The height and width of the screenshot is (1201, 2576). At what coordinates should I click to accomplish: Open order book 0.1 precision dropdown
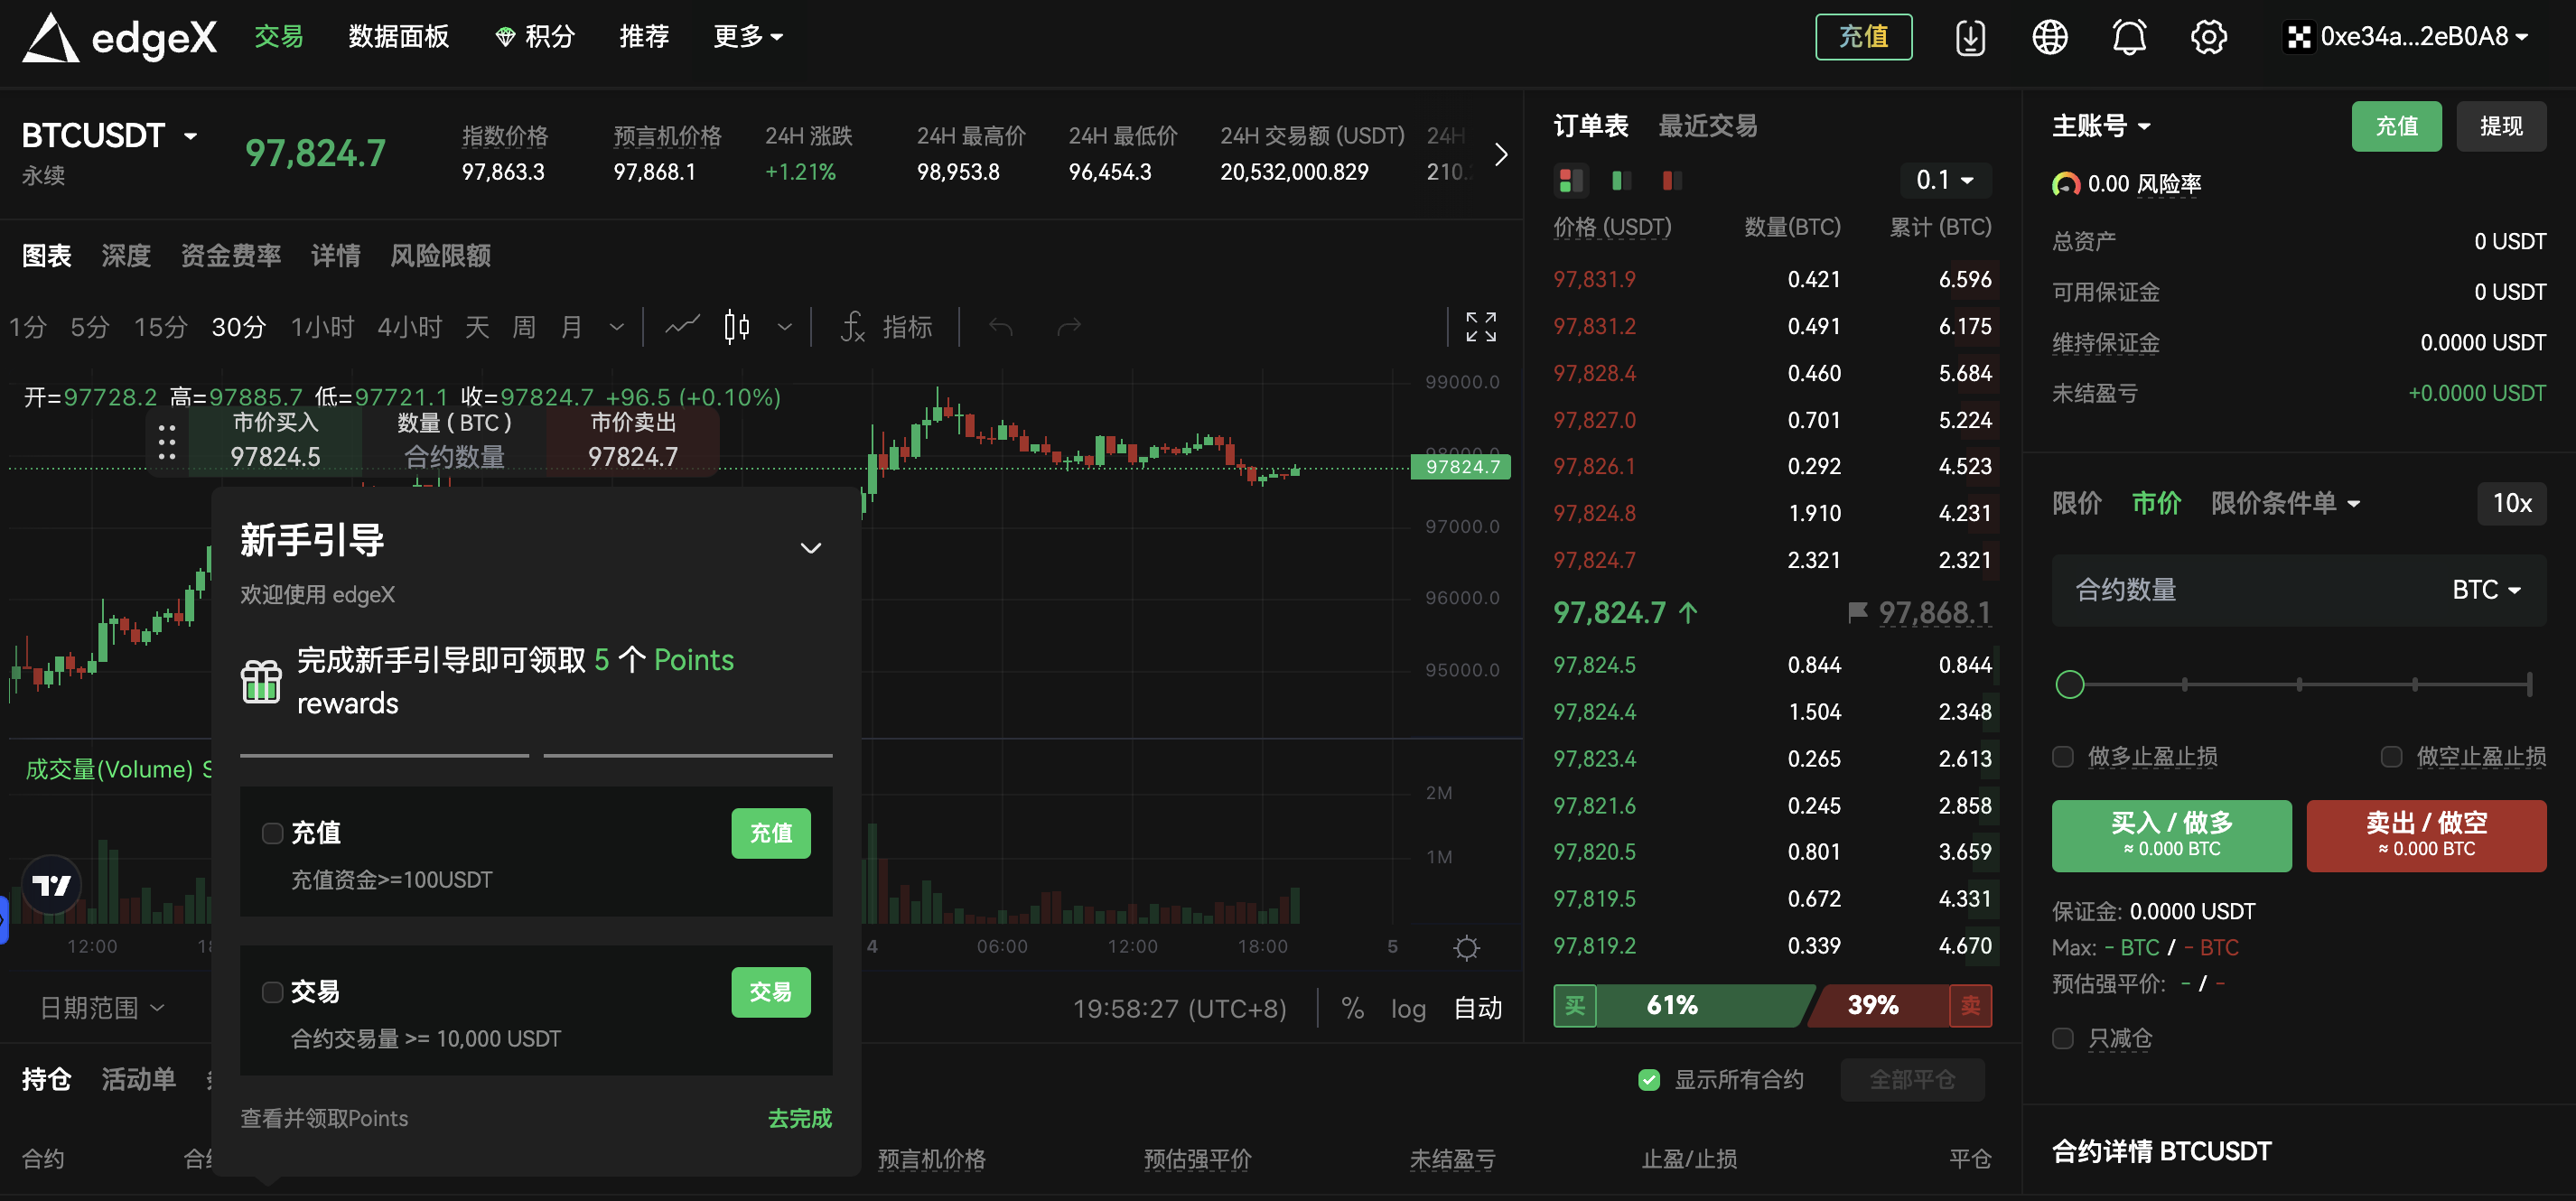coord(1945,180)
